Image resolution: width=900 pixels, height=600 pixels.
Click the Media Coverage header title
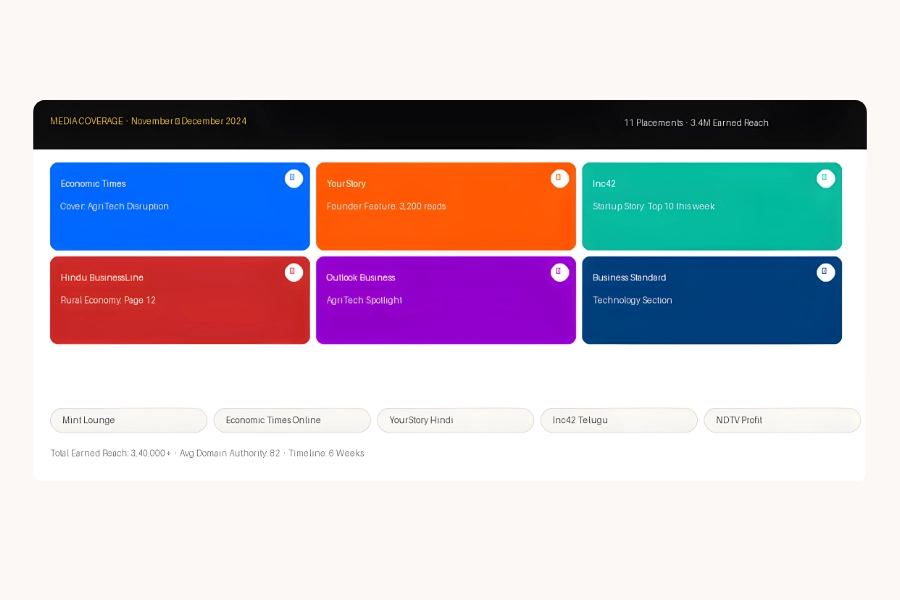pyautogui.click(x=148, y=121)
